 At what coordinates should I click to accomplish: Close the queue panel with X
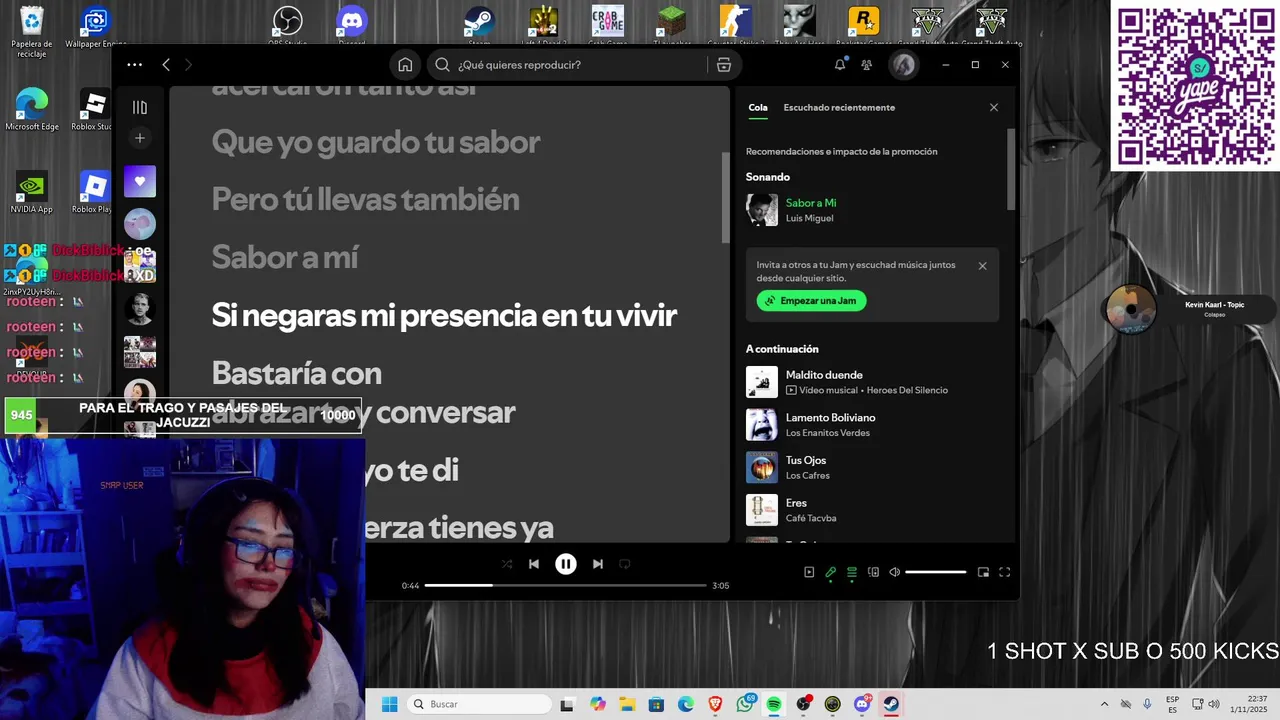[x=994, y=107]
